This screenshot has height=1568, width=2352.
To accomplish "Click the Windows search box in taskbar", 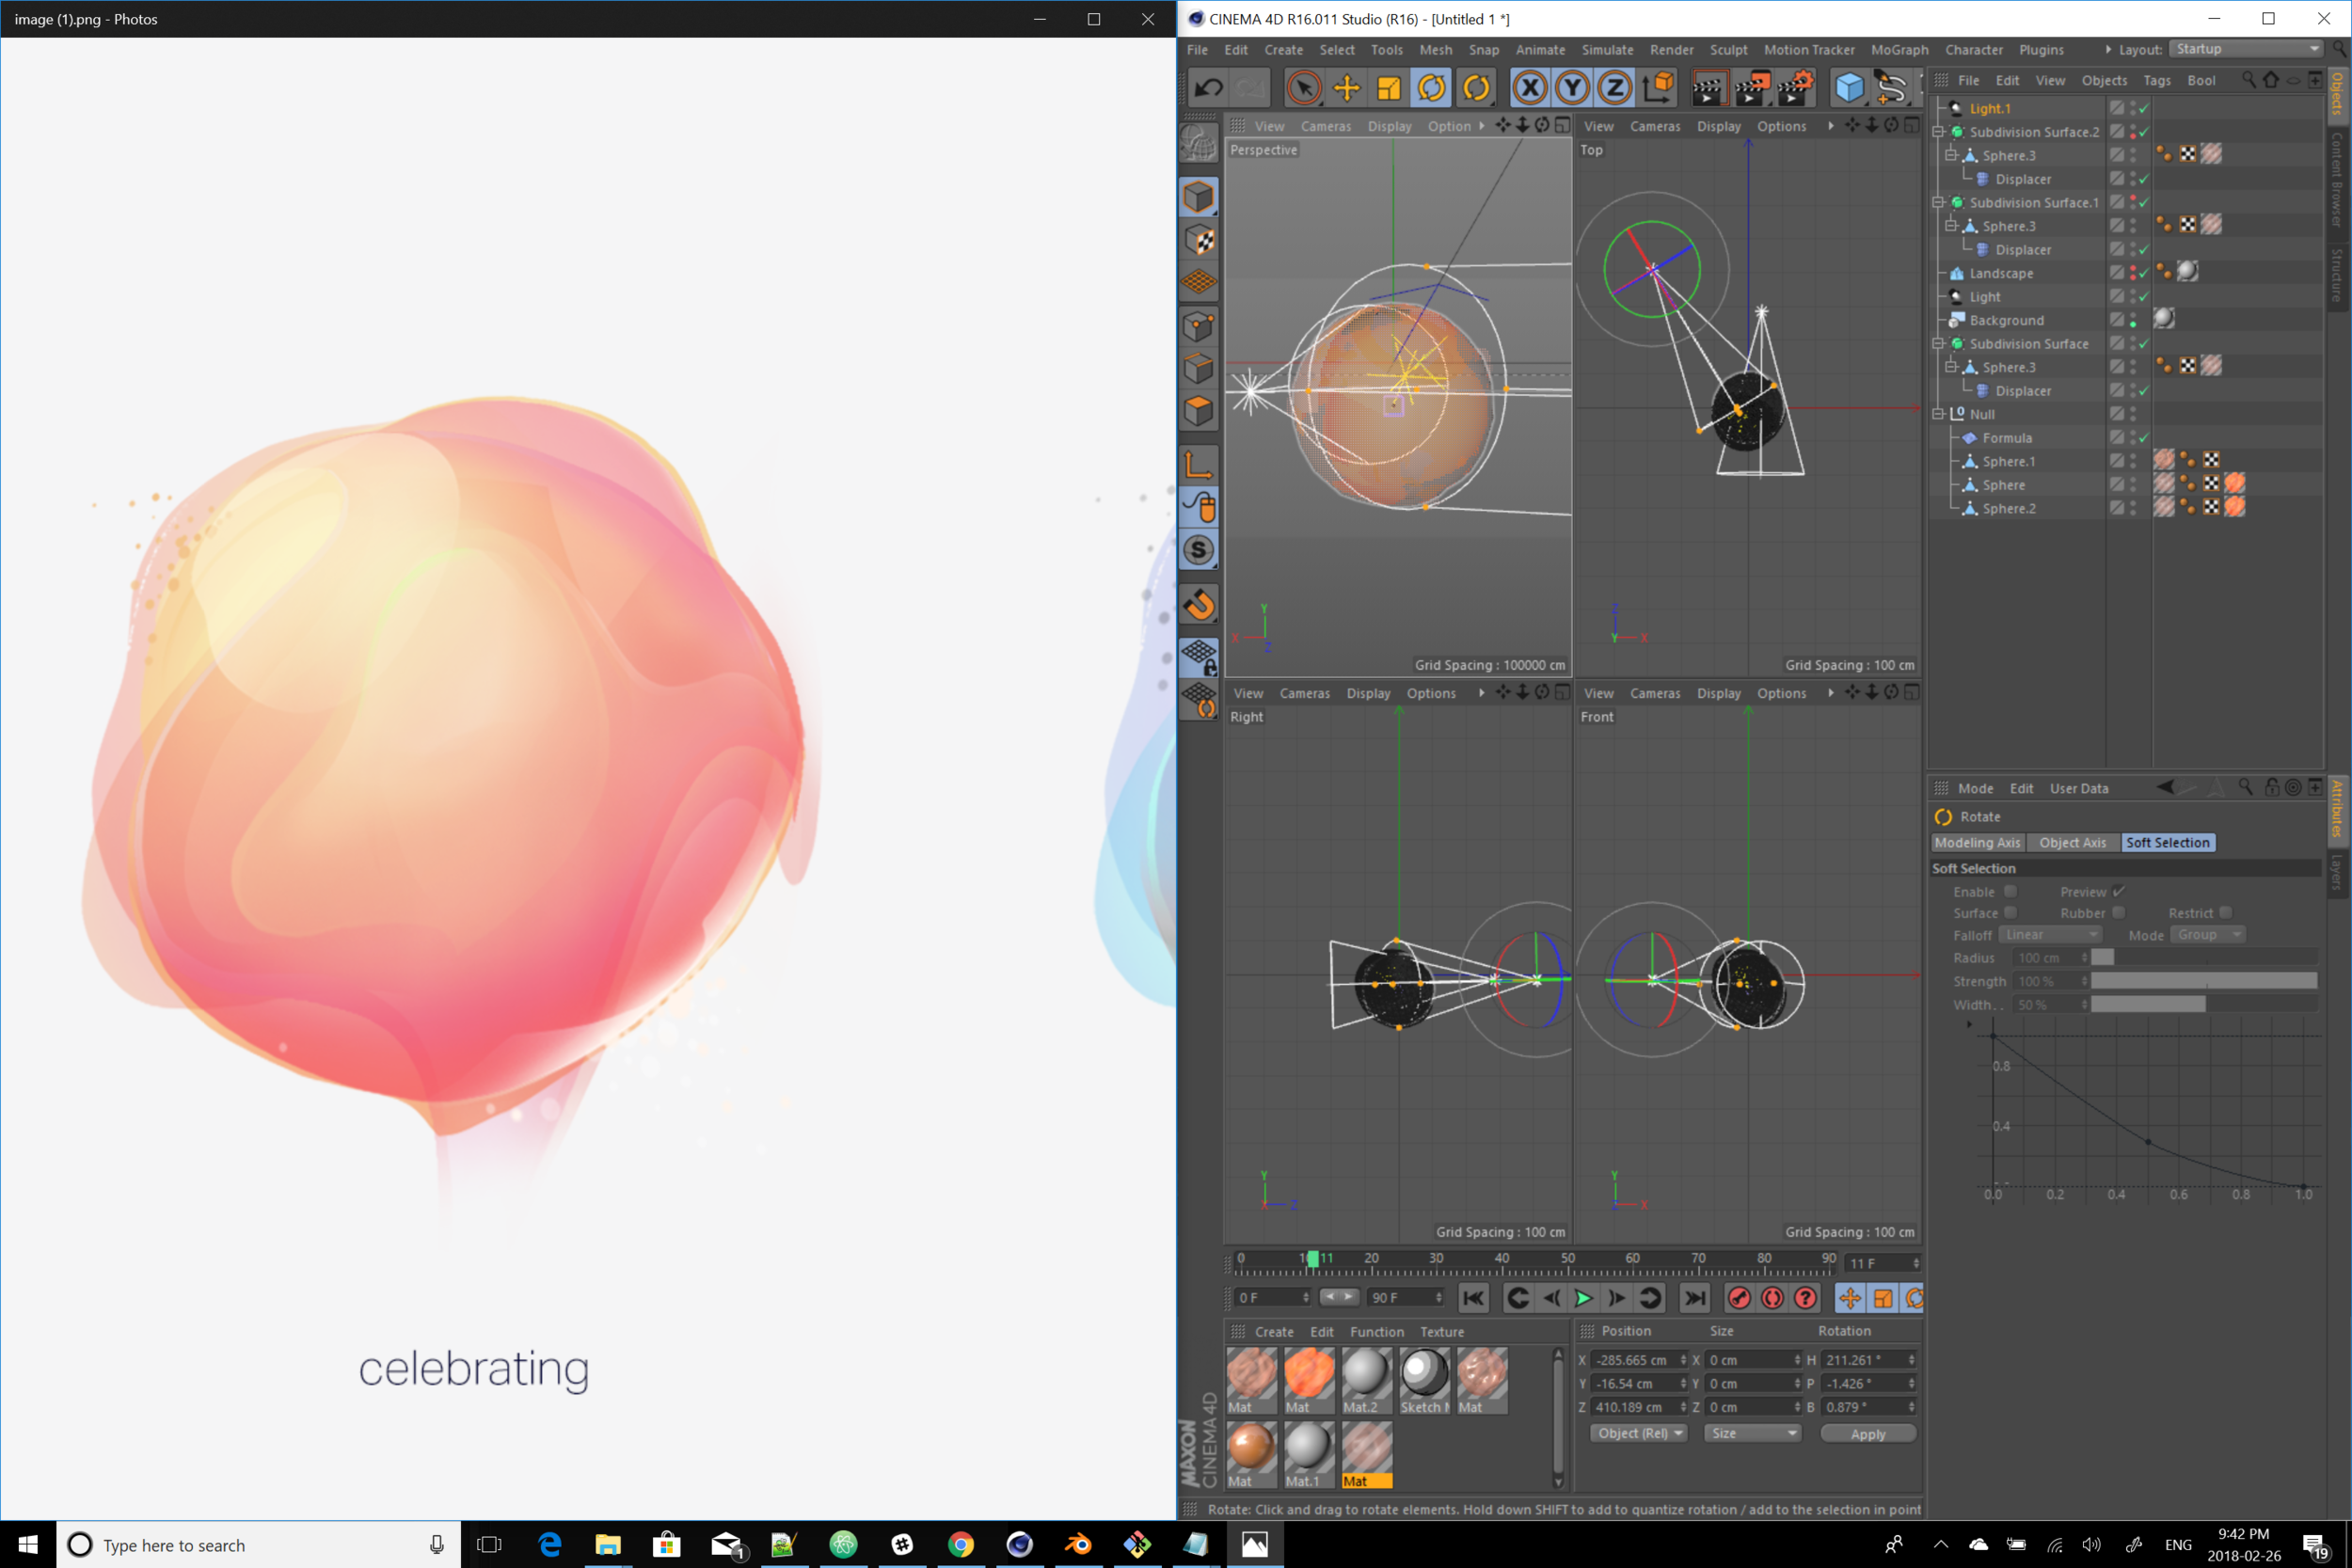I will 258,1545.
